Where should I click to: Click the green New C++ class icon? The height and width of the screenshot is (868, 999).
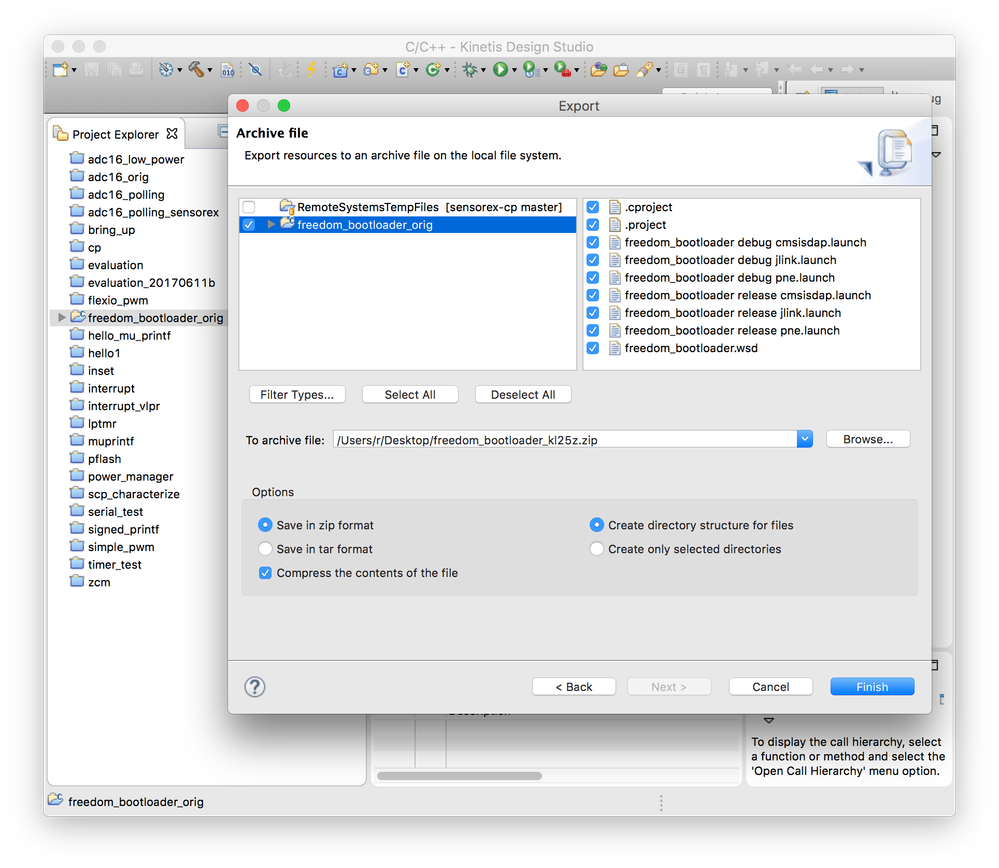point(433,69)
